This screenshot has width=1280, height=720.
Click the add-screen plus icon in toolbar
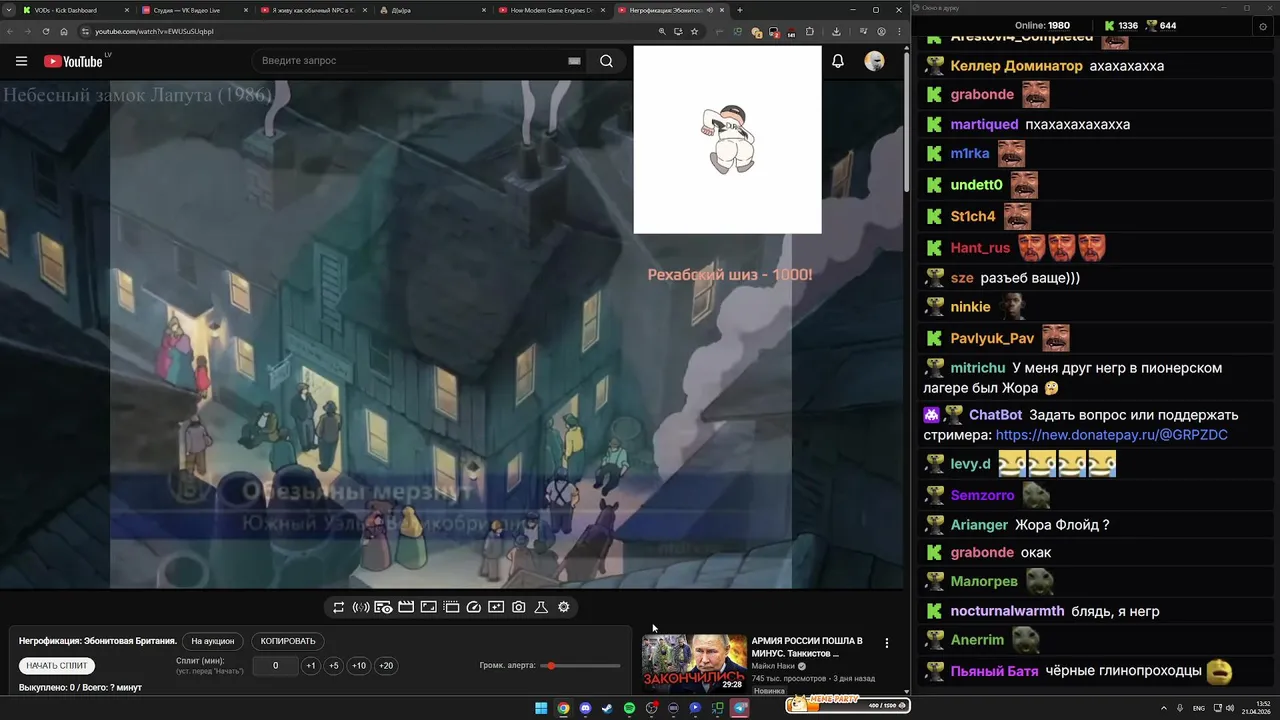pos(496,607)
